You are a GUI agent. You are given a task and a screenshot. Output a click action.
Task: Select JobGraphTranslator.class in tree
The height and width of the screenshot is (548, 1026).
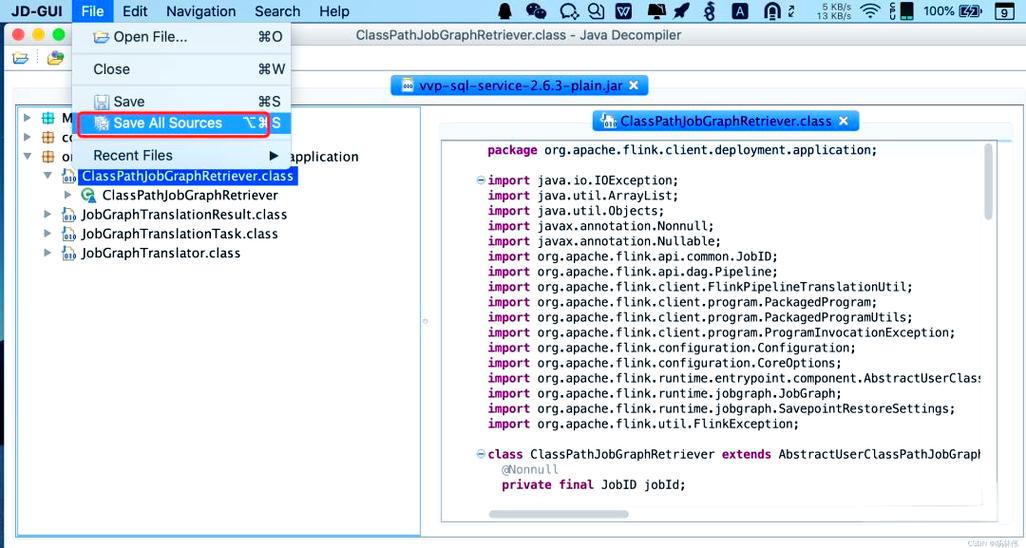click(x=160, y=253)
